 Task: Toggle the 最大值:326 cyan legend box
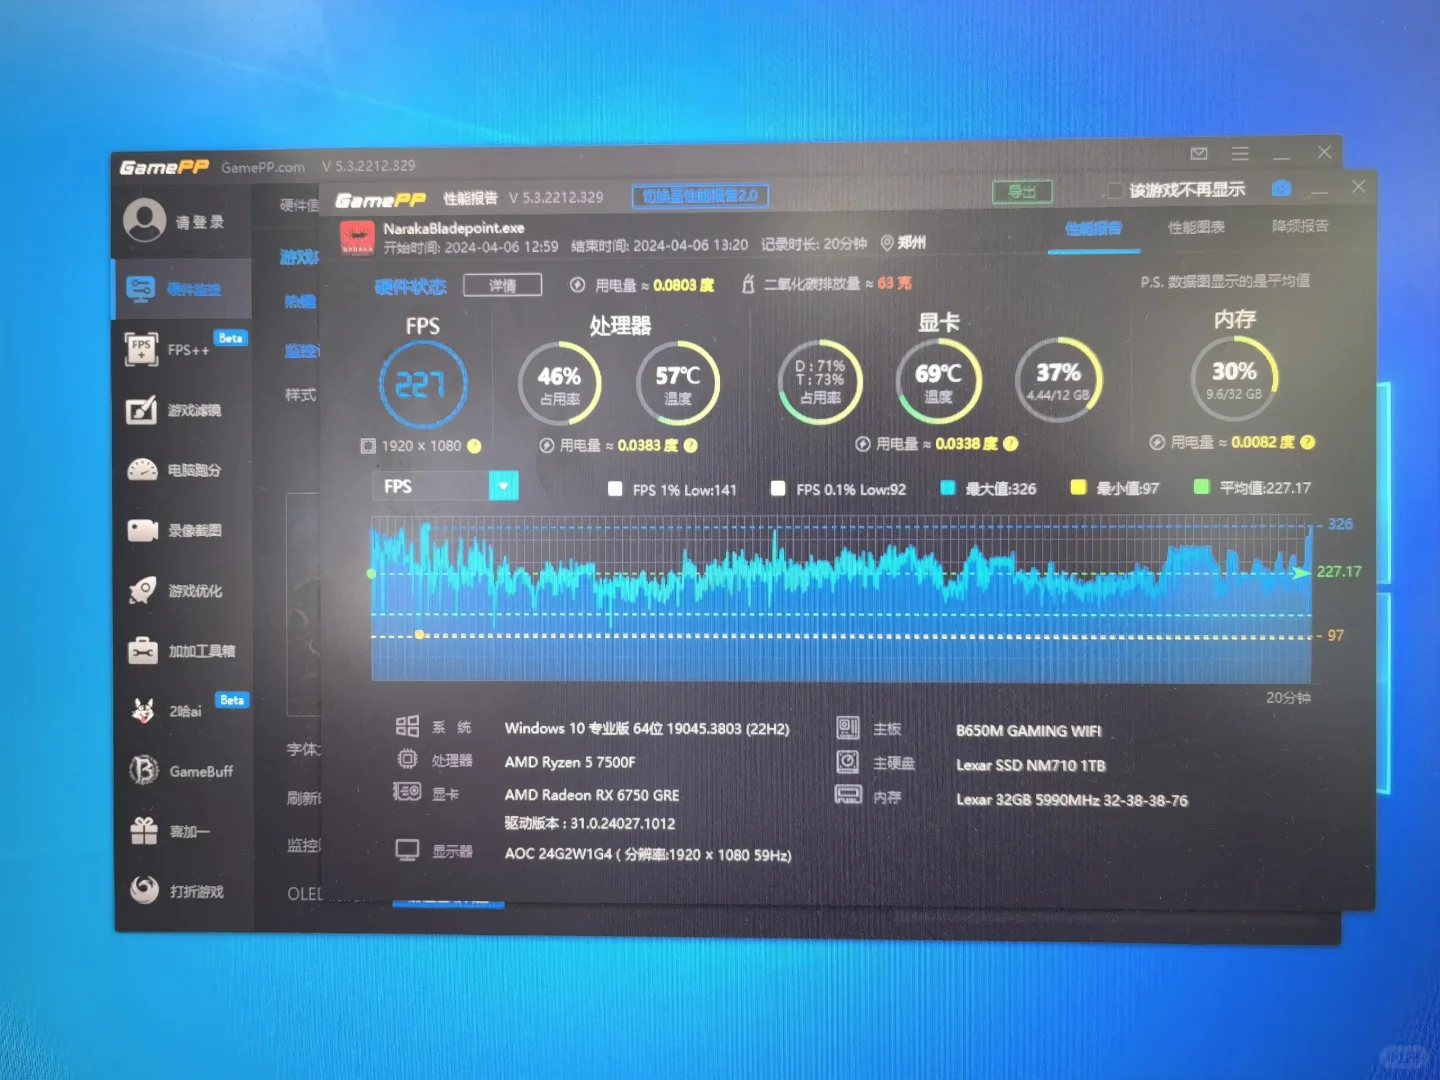947,488
